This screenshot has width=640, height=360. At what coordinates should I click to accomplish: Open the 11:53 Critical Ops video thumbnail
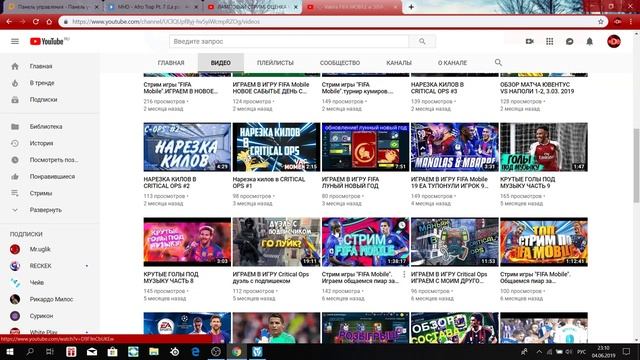(x=455, y=242)
